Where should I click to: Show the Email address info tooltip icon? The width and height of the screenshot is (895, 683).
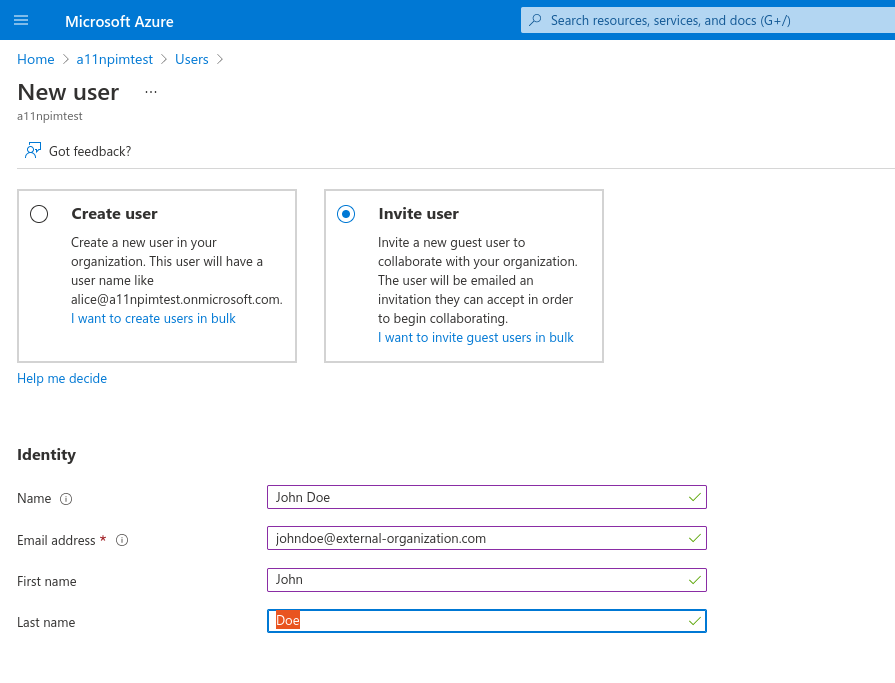122,540
